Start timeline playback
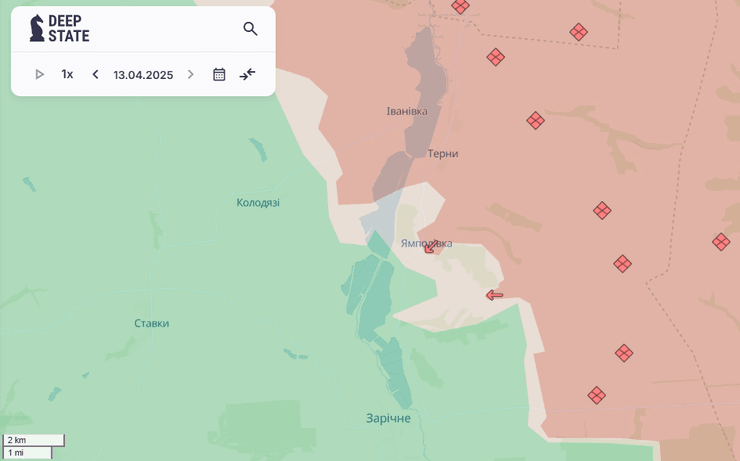The height and width of the screenshot is (461, 740). [x=40, y=74]
